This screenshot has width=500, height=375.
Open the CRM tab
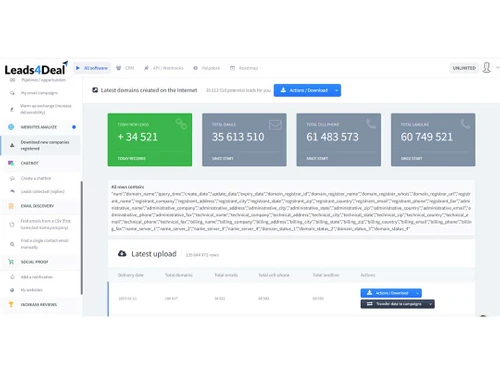(x=125, y=68)
